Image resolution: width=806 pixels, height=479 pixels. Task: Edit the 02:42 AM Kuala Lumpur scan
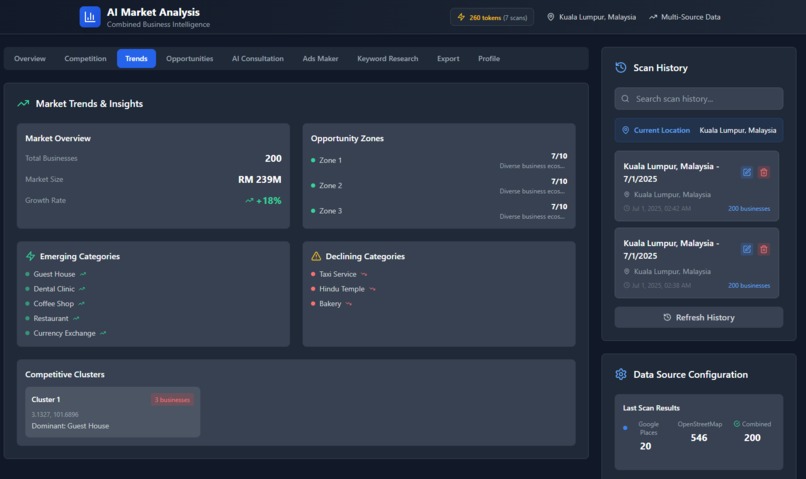[747, 172]
